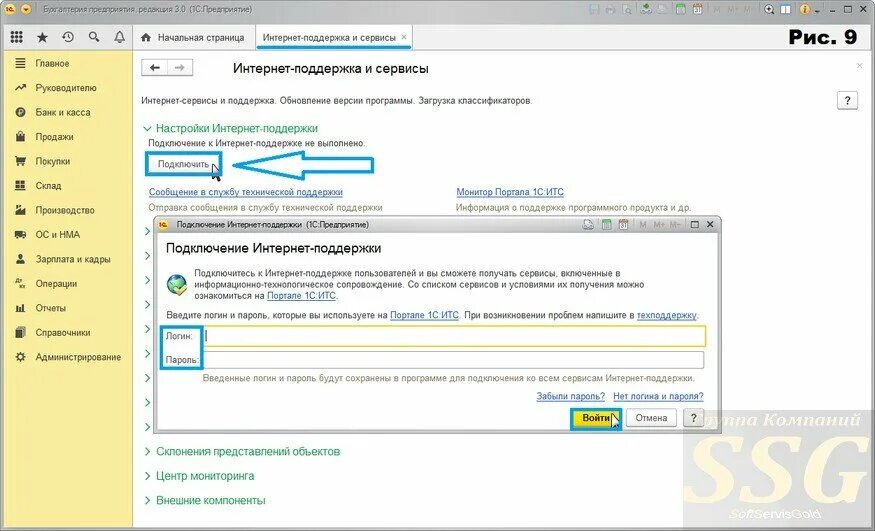Click the Zoom scale magnifier icon
Image resolution: width=875 pixels, height=531 pixels.
pyautogui.click(x=769, y=9)
